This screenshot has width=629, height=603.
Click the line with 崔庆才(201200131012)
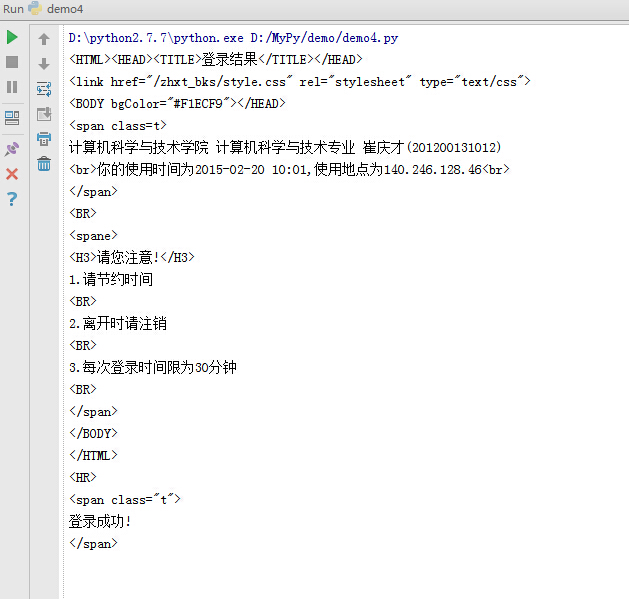tap(285, 148)
